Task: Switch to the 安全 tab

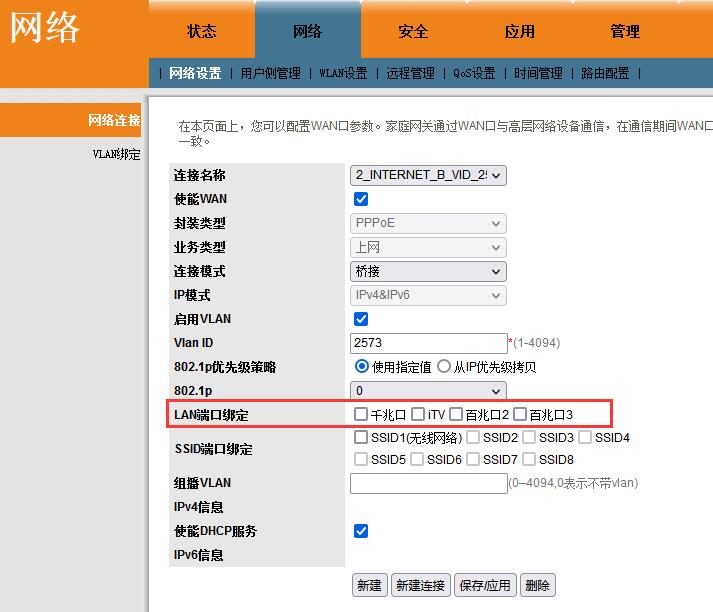Action: click(413, 31)
